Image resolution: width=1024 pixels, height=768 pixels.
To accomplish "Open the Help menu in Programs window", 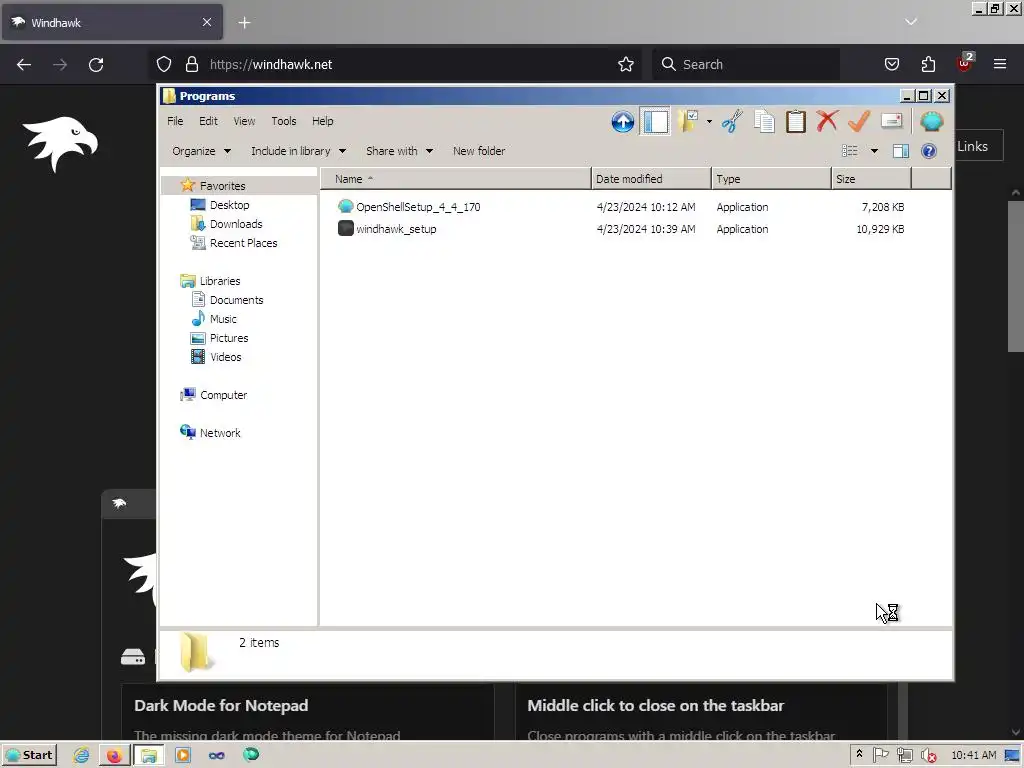I will [323, 121].
